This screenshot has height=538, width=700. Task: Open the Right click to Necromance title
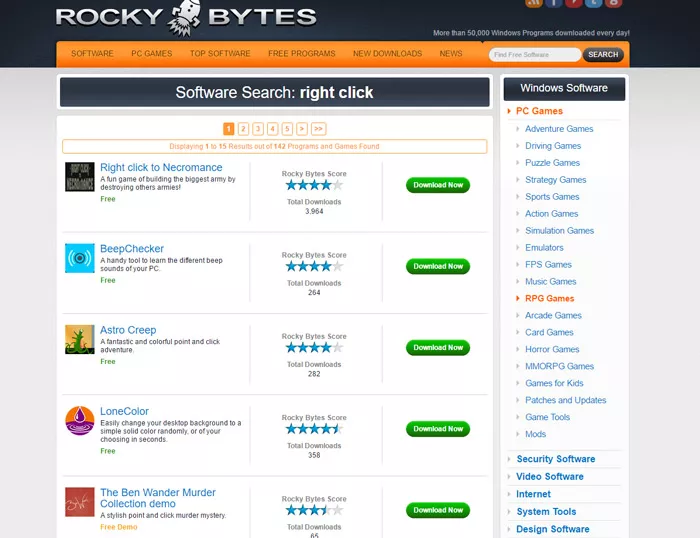click(161, 167)
